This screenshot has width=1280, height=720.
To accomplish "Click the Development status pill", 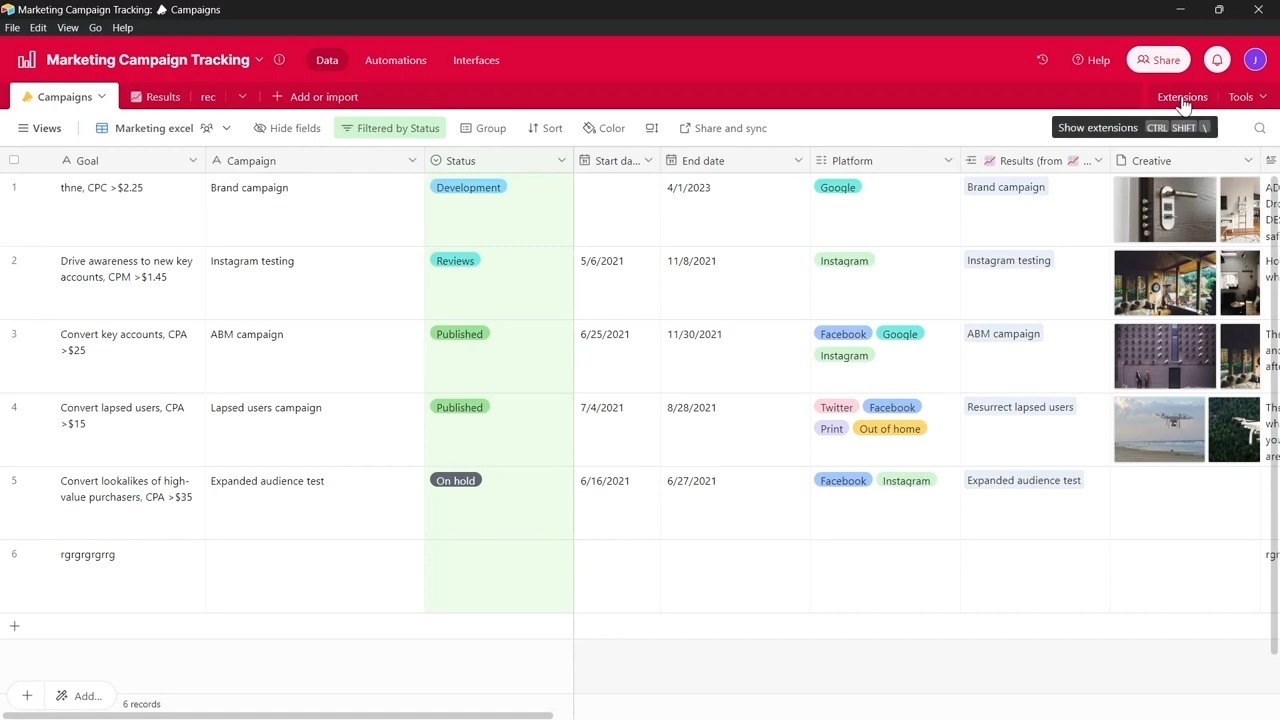I will [x=468, y=187].
